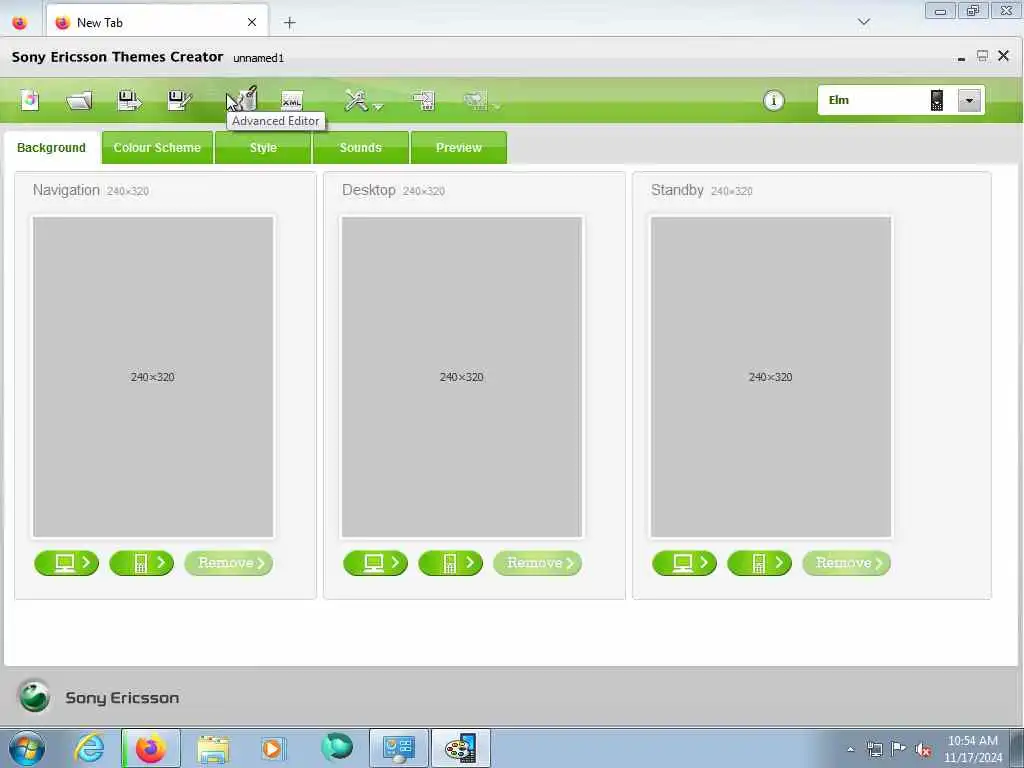
Task: Click the muted volume tray icon
Action: click(x=923, y=750)
